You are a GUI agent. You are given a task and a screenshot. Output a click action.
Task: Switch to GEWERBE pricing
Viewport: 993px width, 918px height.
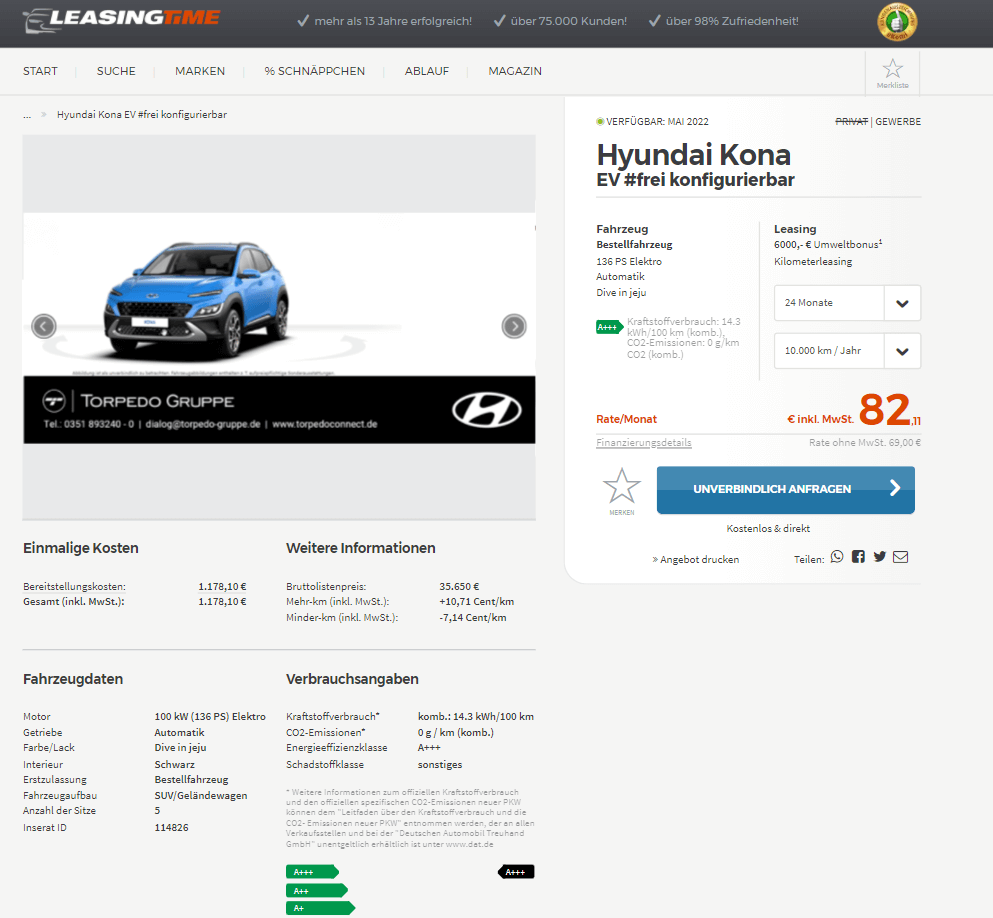coord(898,122)
